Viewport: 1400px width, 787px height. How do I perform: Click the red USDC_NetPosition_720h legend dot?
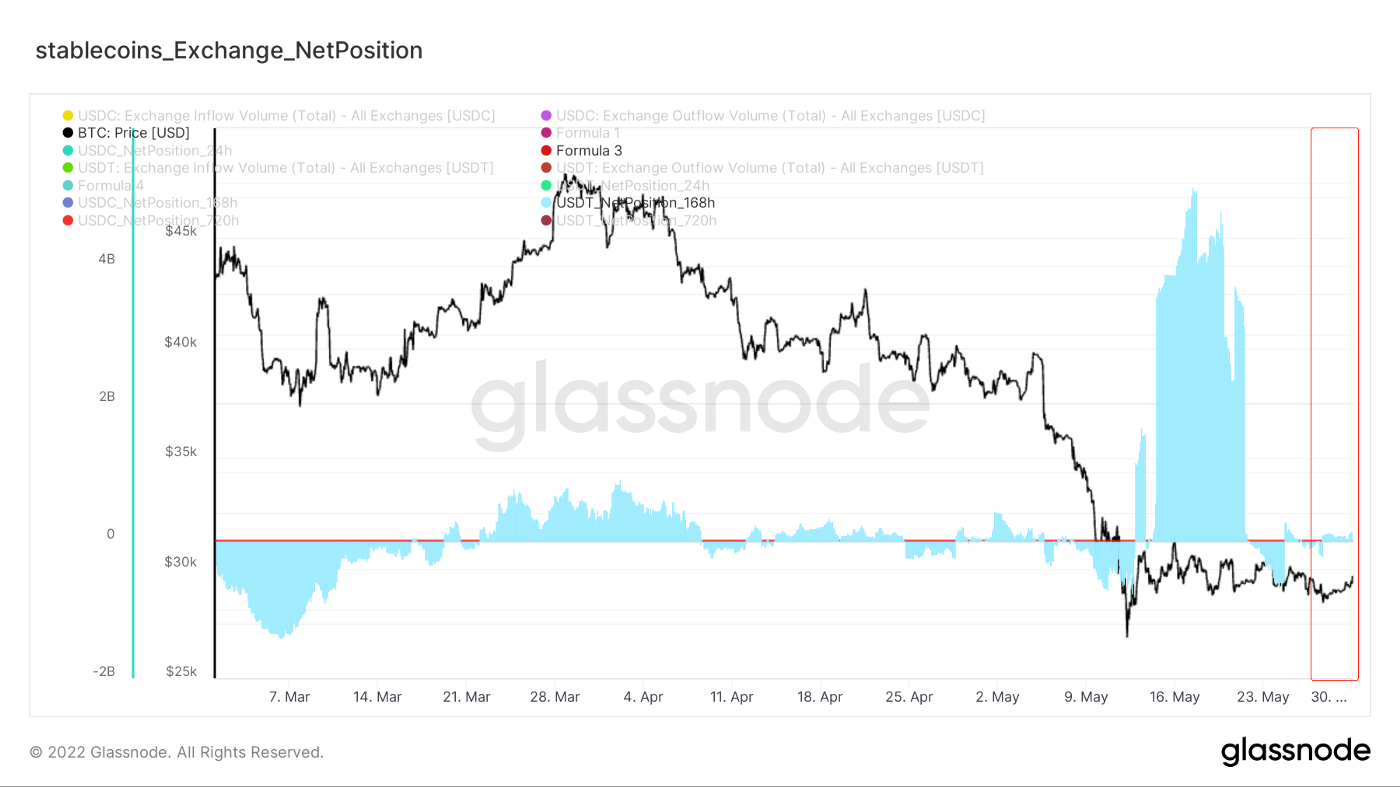[68, 220]
